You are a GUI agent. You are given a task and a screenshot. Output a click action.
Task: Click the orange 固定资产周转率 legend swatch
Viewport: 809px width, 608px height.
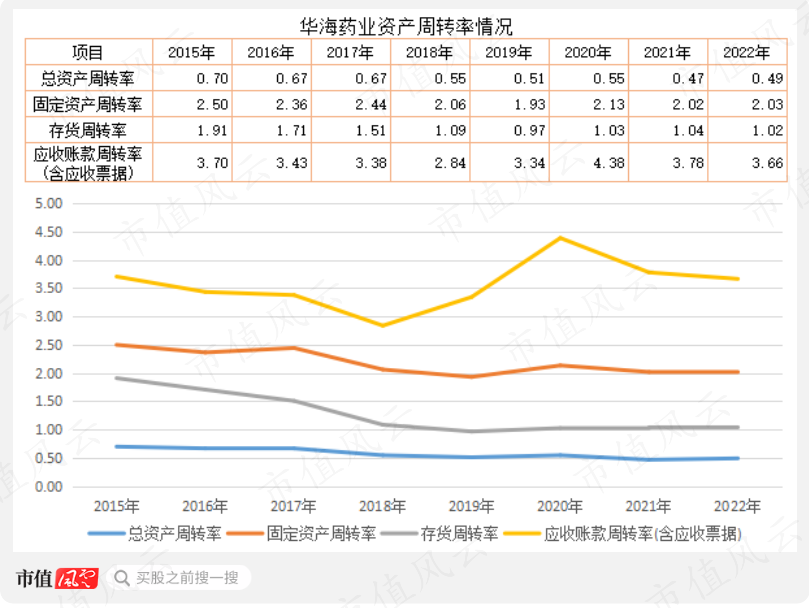tap(246, 534)
